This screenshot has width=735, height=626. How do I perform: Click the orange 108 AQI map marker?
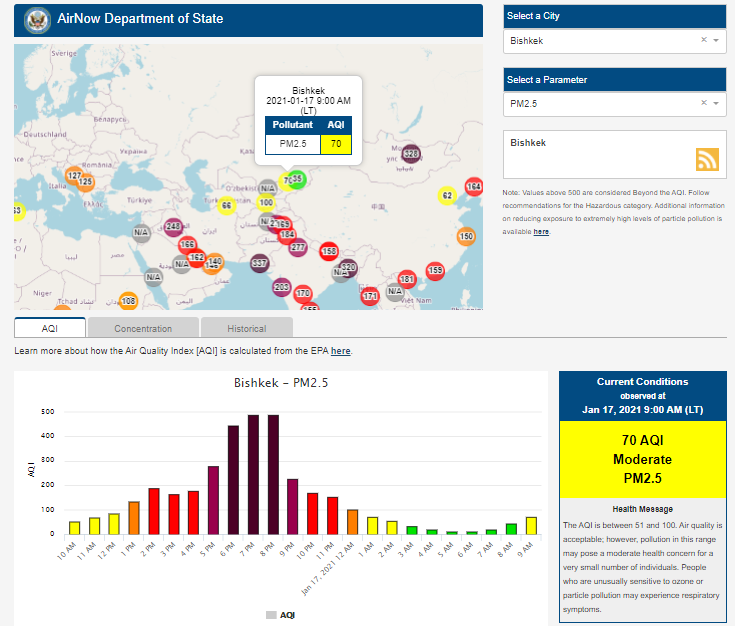pos(128,300)
